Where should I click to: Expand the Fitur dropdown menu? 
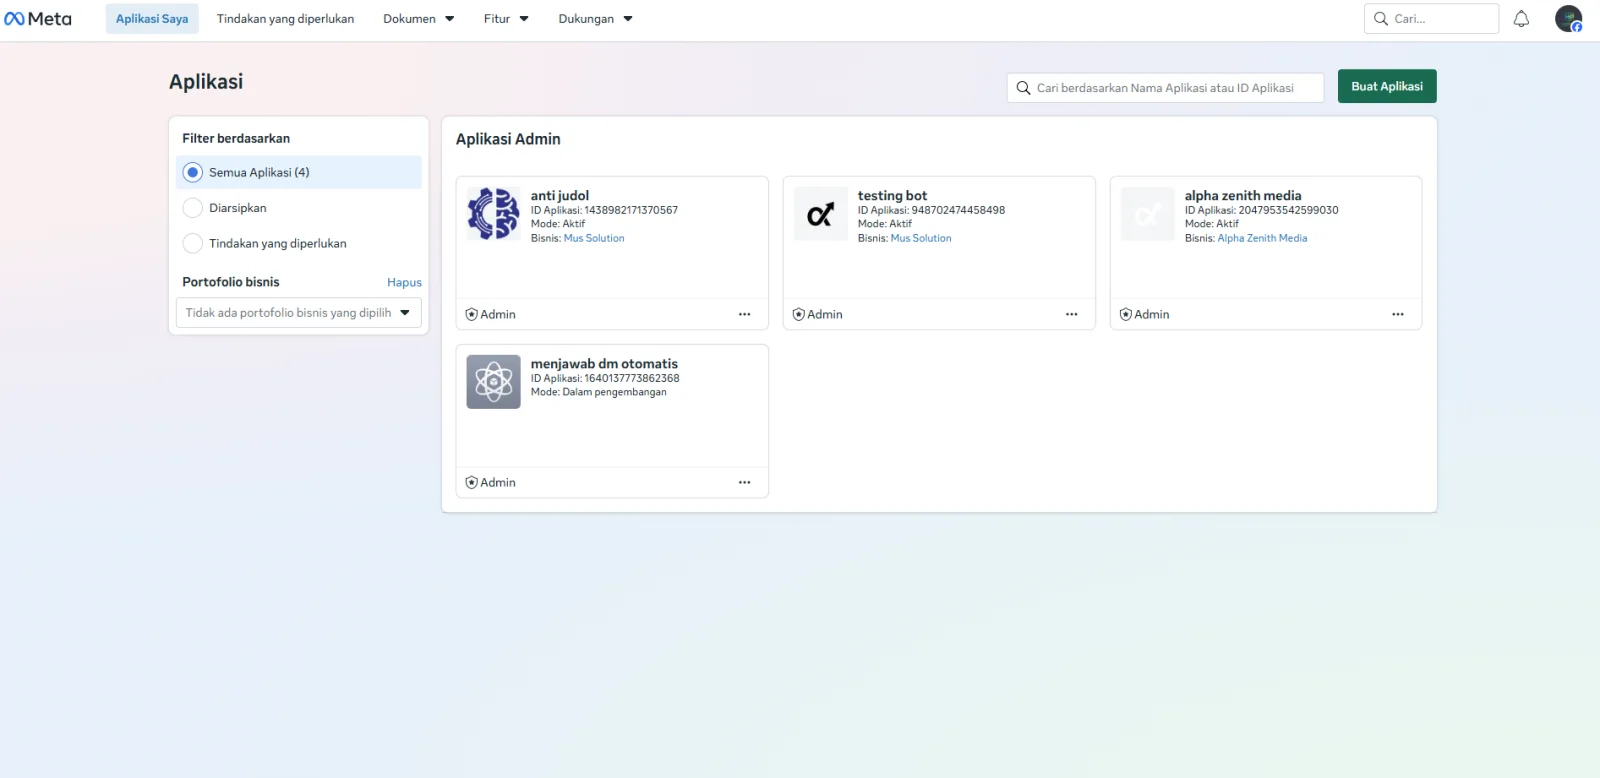click(x=506, y=18)
